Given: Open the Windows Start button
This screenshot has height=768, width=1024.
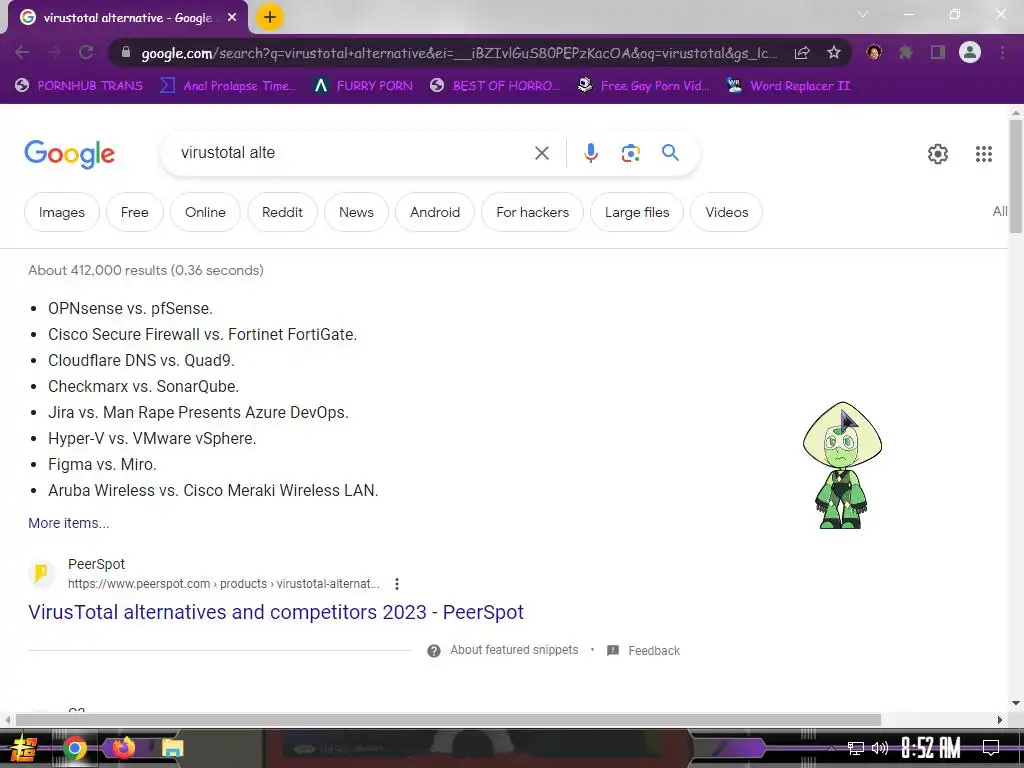Looking at the screenshot, I should tap(24, 749).
